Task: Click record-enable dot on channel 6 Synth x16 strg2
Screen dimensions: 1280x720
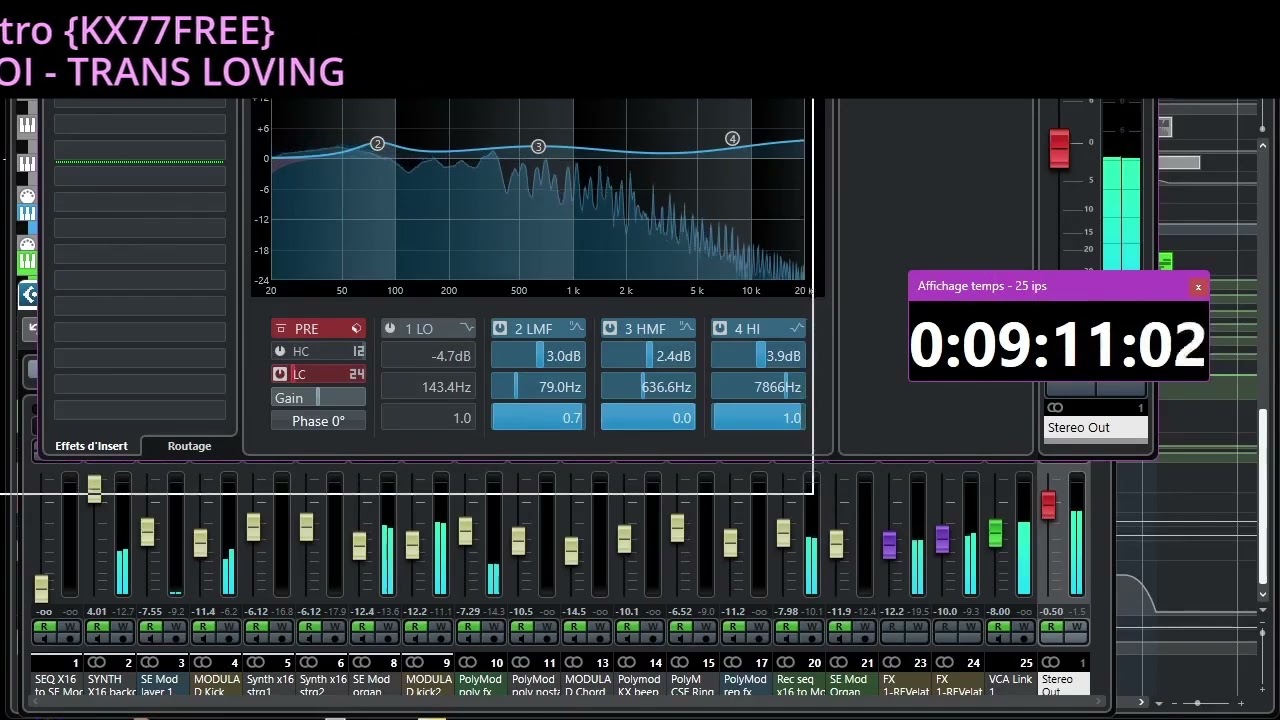Action: click(x=335, y=639)
